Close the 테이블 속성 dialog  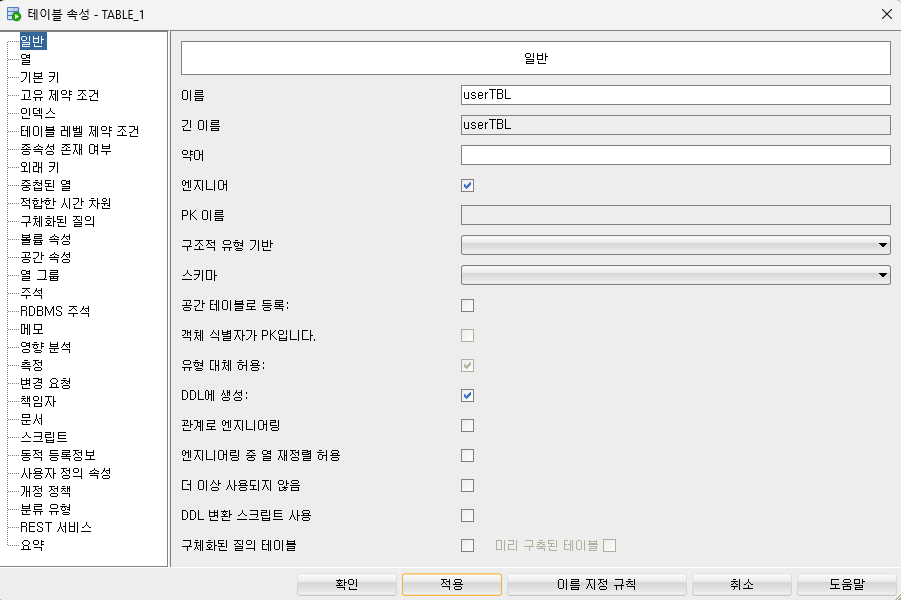point(887,14)
